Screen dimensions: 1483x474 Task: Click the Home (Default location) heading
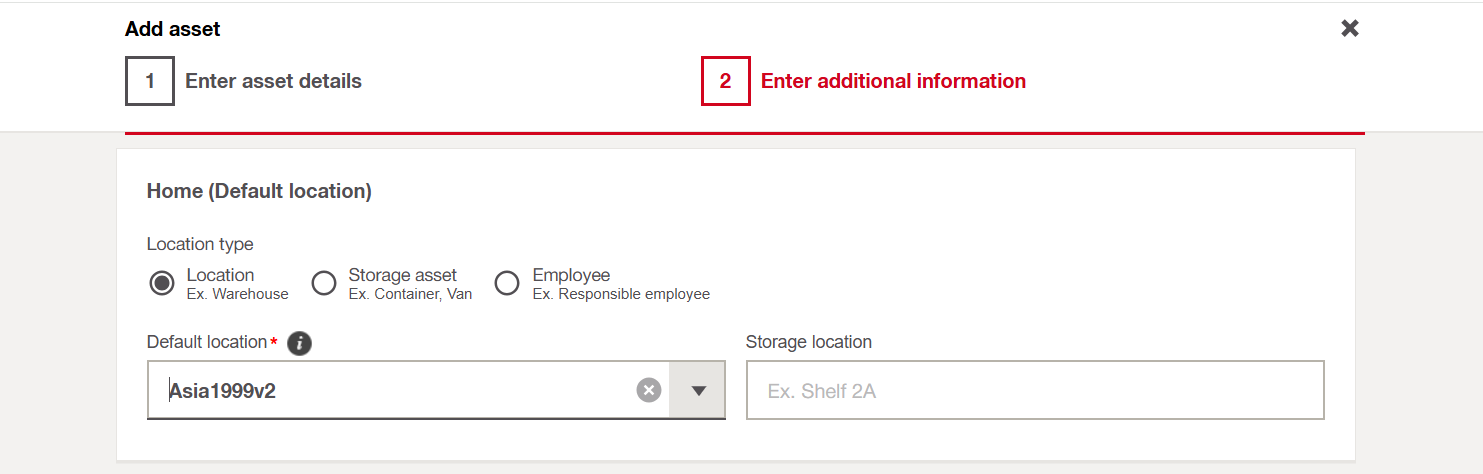click(259, 191)
